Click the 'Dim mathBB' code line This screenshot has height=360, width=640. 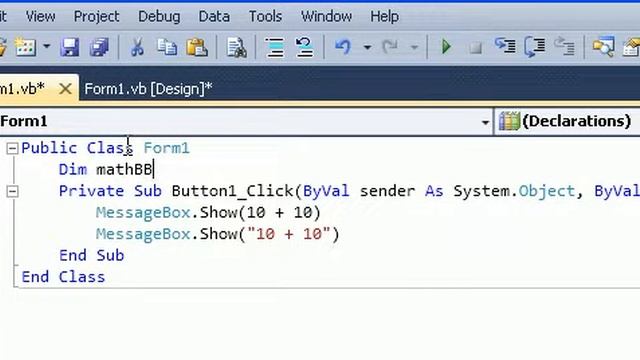click(106, 169)
